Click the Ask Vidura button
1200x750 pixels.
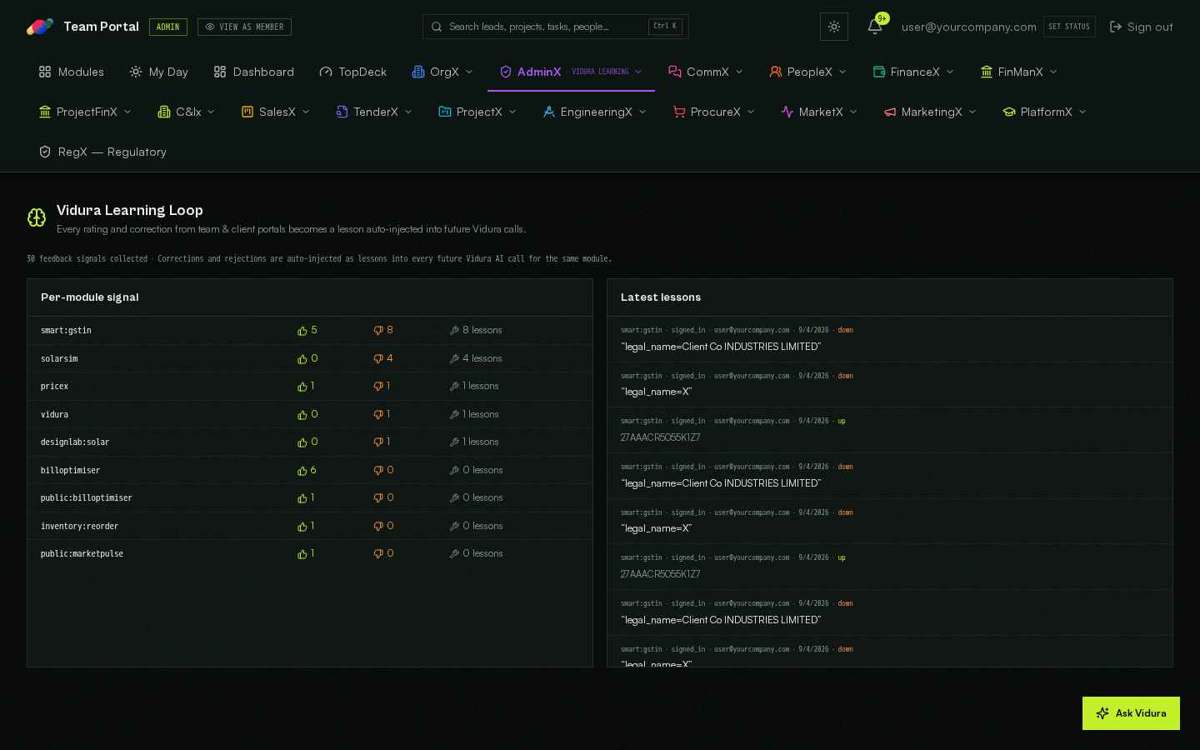(1131, 713)
